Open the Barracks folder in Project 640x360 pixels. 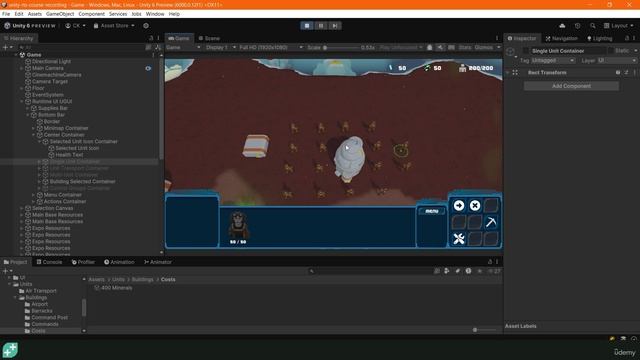[x=42, y=311]
